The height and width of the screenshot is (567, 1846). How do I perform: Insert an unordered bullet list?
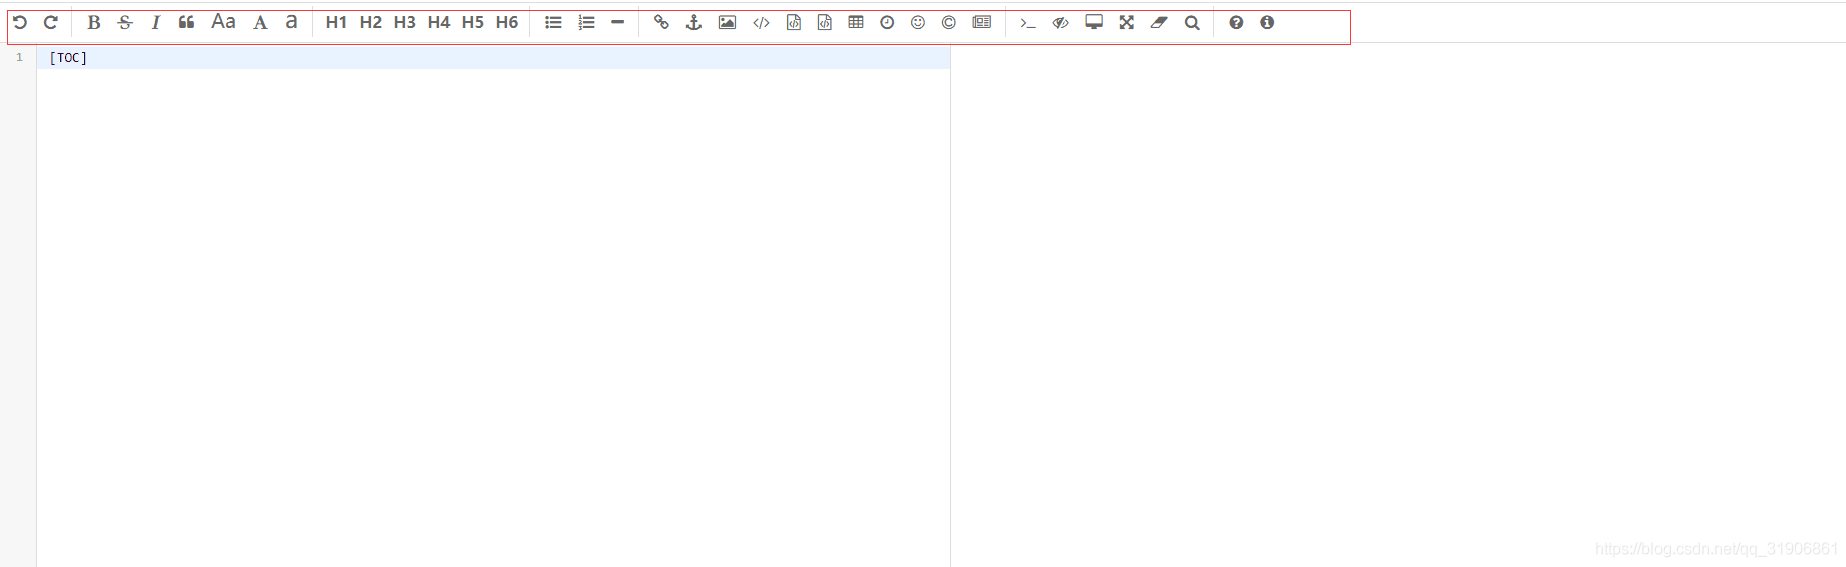pos(553,22)
